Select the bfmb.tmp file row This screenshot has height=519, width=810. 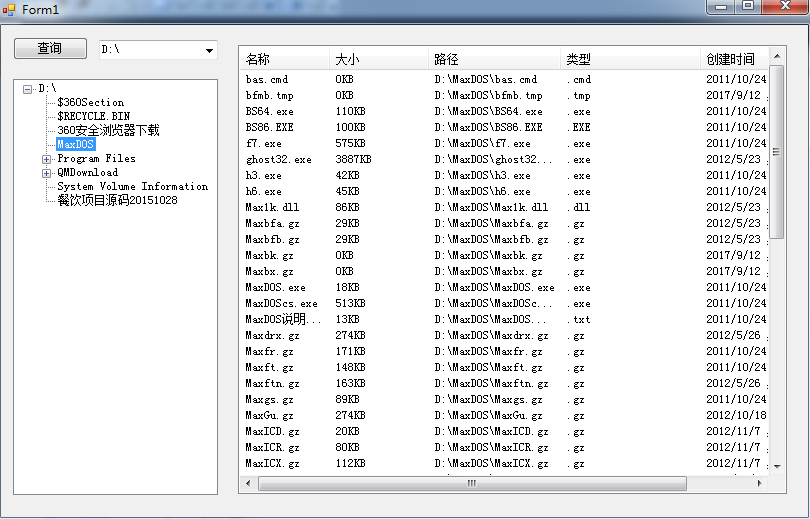click(x=504, y=96)
